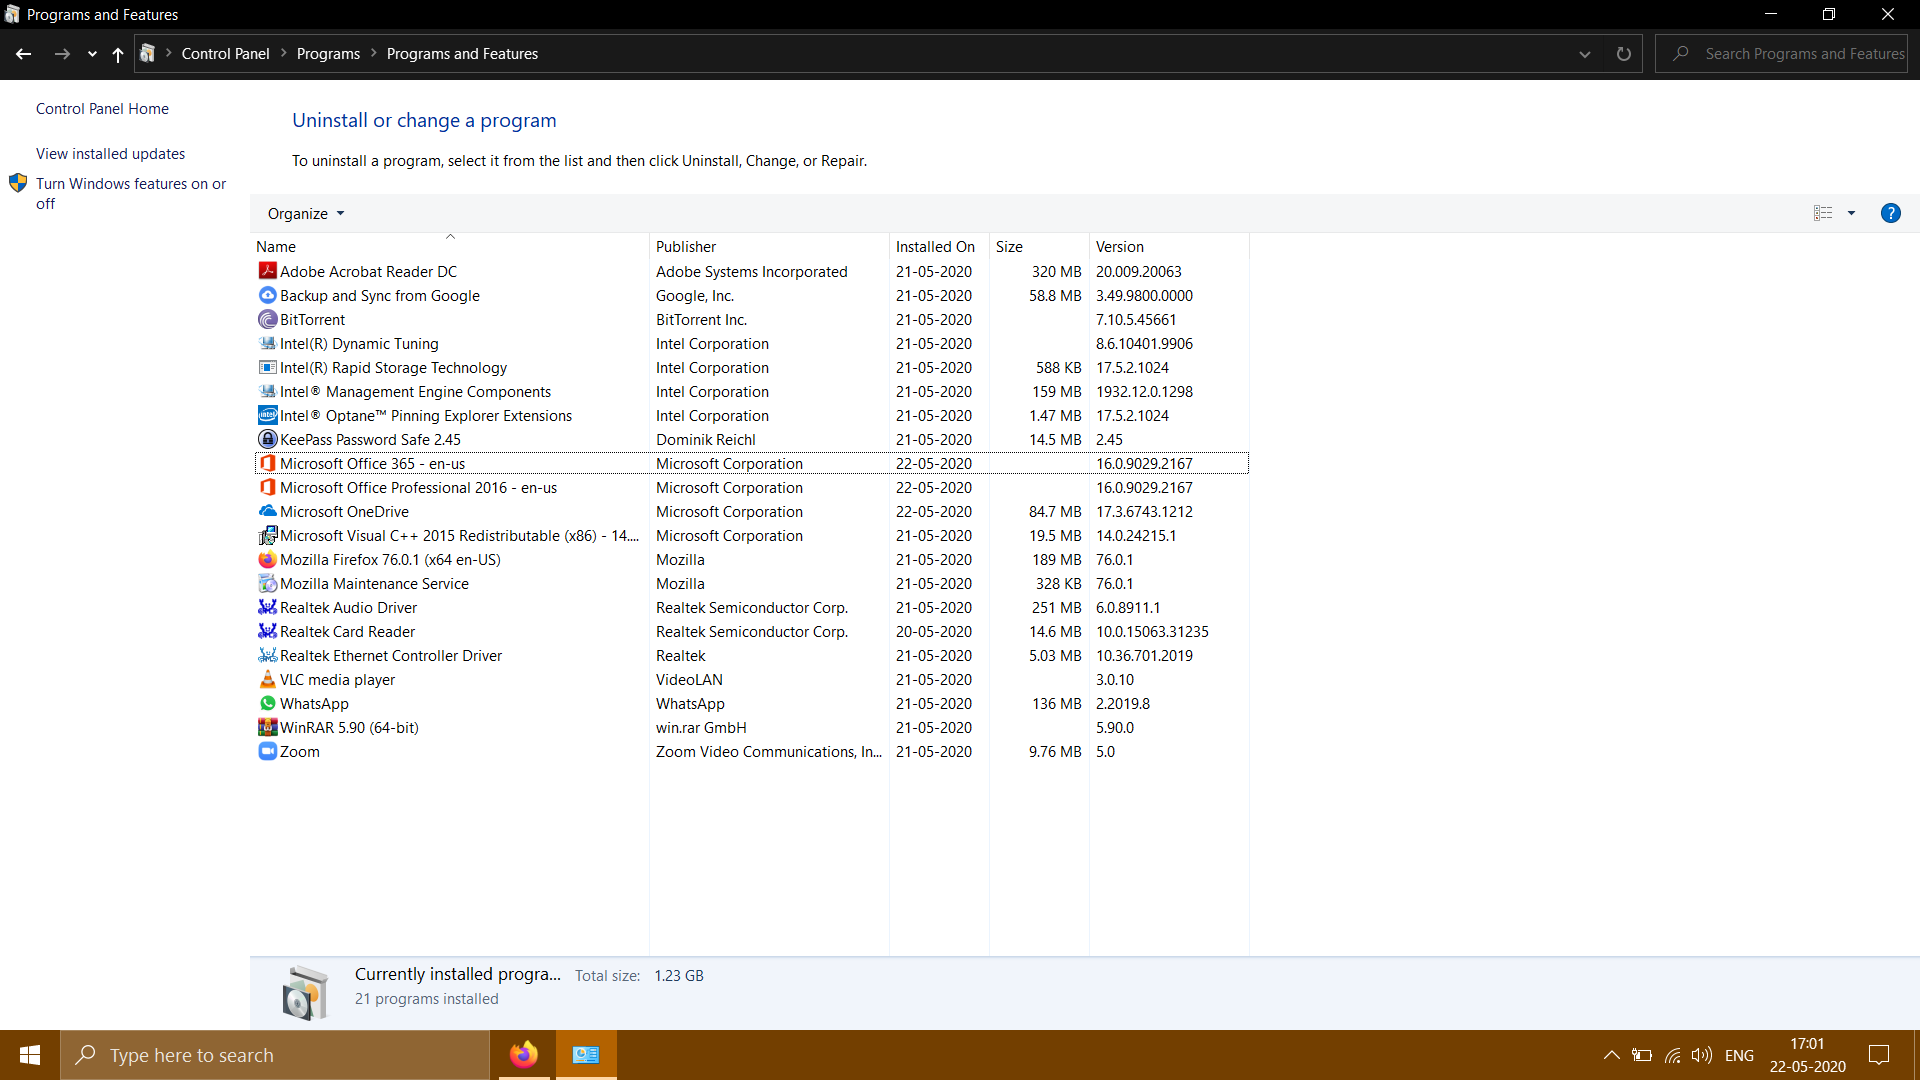This screenshot has height=1080, width=1920.
Task: Go back with the back arrow
Action: tap(24, 54)
